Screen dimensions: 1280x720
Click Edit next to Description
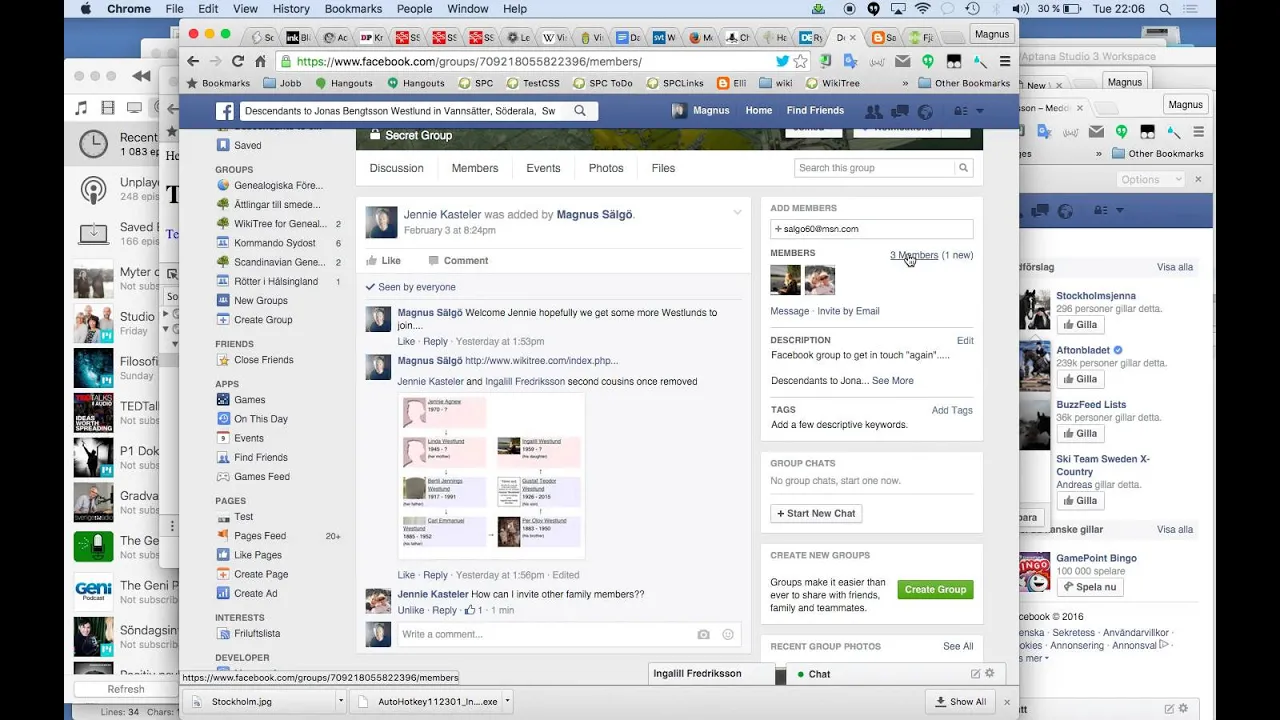pyautogui.click(x=965, y=340)
